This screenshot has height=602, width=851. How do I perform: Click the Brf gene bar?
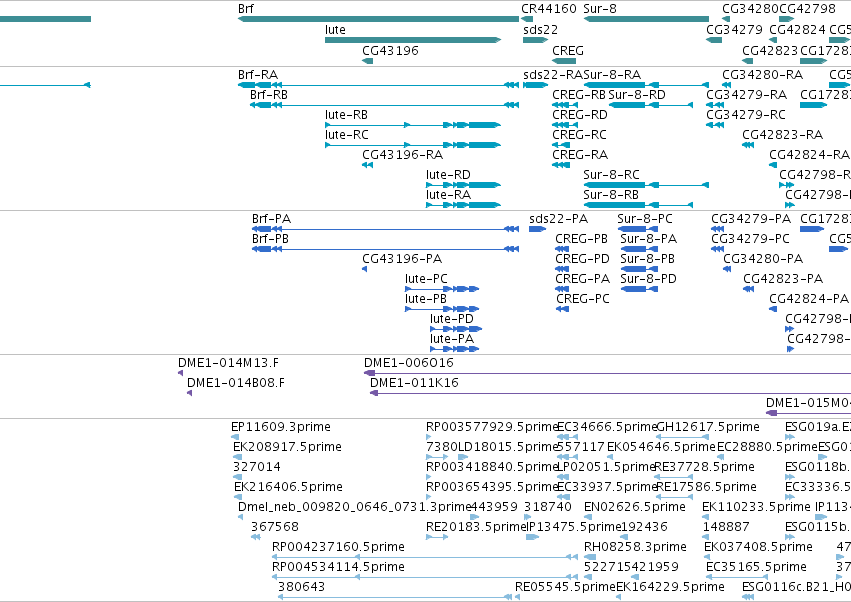pyautogui.click(x=378, y=19)
